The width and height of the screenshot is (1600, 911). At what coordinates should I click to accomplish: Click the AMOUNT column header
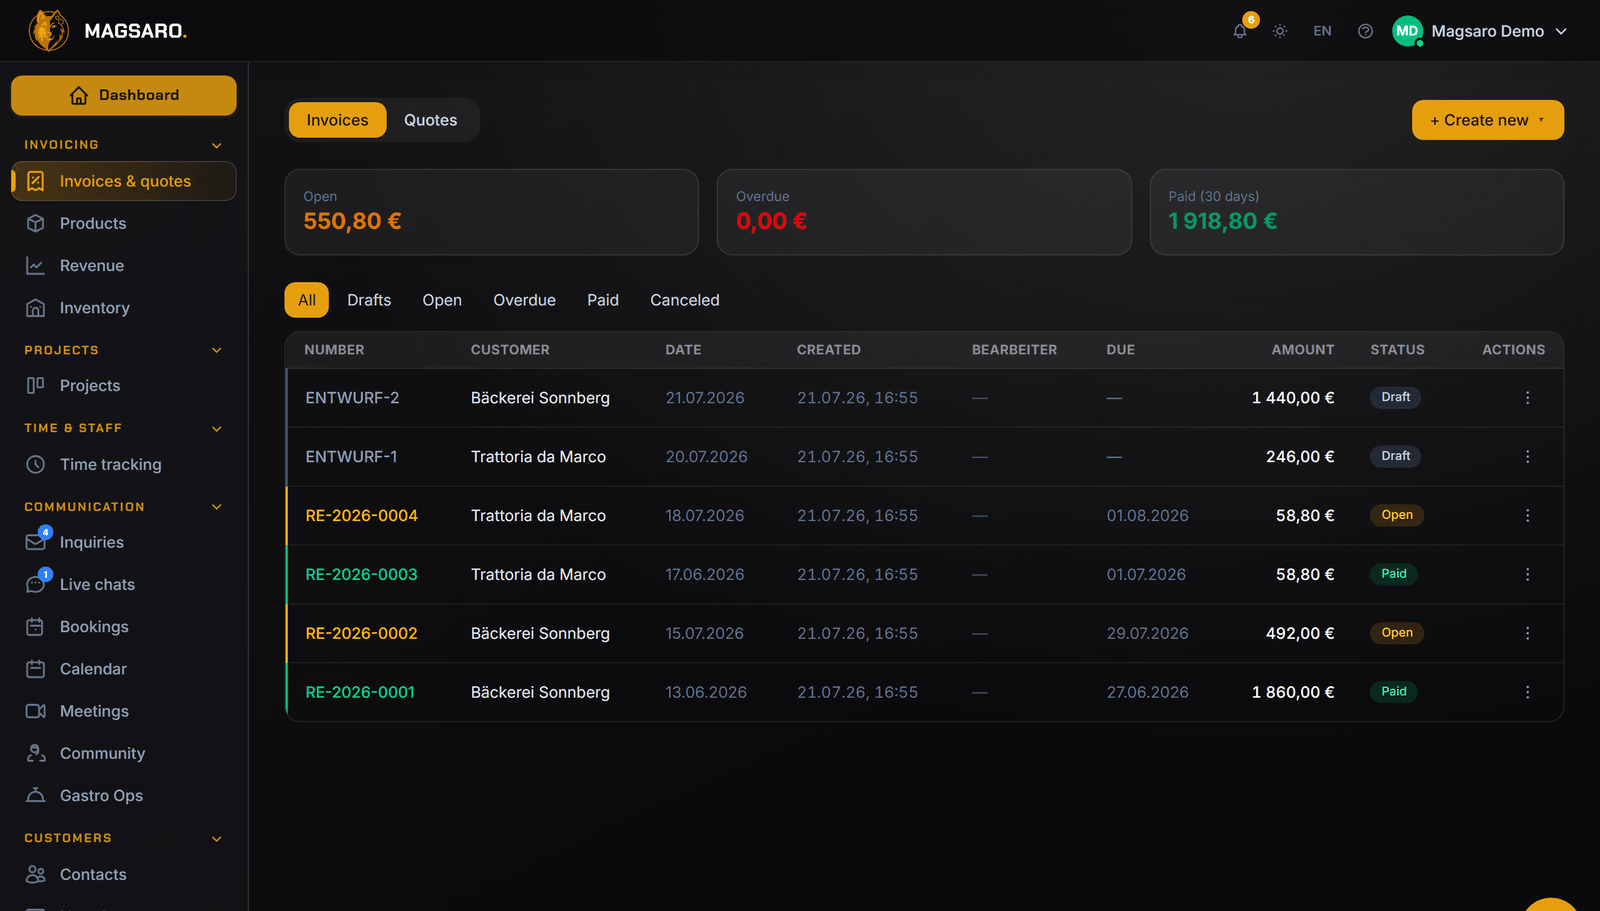(x=1302, y=350)
